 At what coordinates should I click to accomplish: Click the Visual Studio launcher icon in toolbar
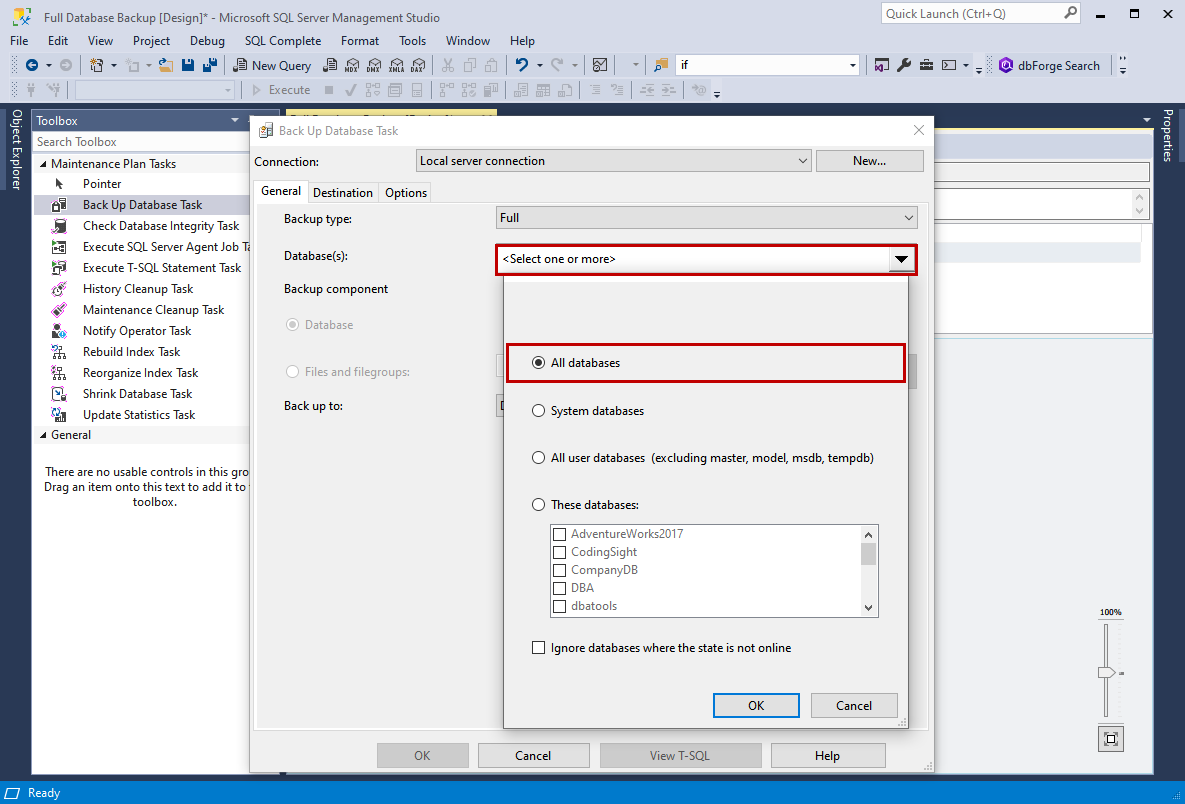tap(880, 66)
